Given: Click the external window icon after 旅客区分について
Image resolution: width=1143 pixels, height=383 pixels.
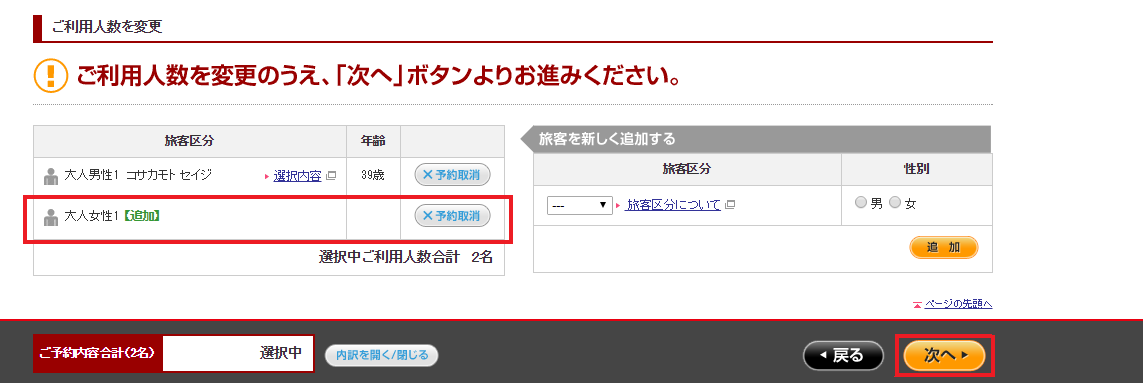Looking at the screenshot, I should [730, 205].
